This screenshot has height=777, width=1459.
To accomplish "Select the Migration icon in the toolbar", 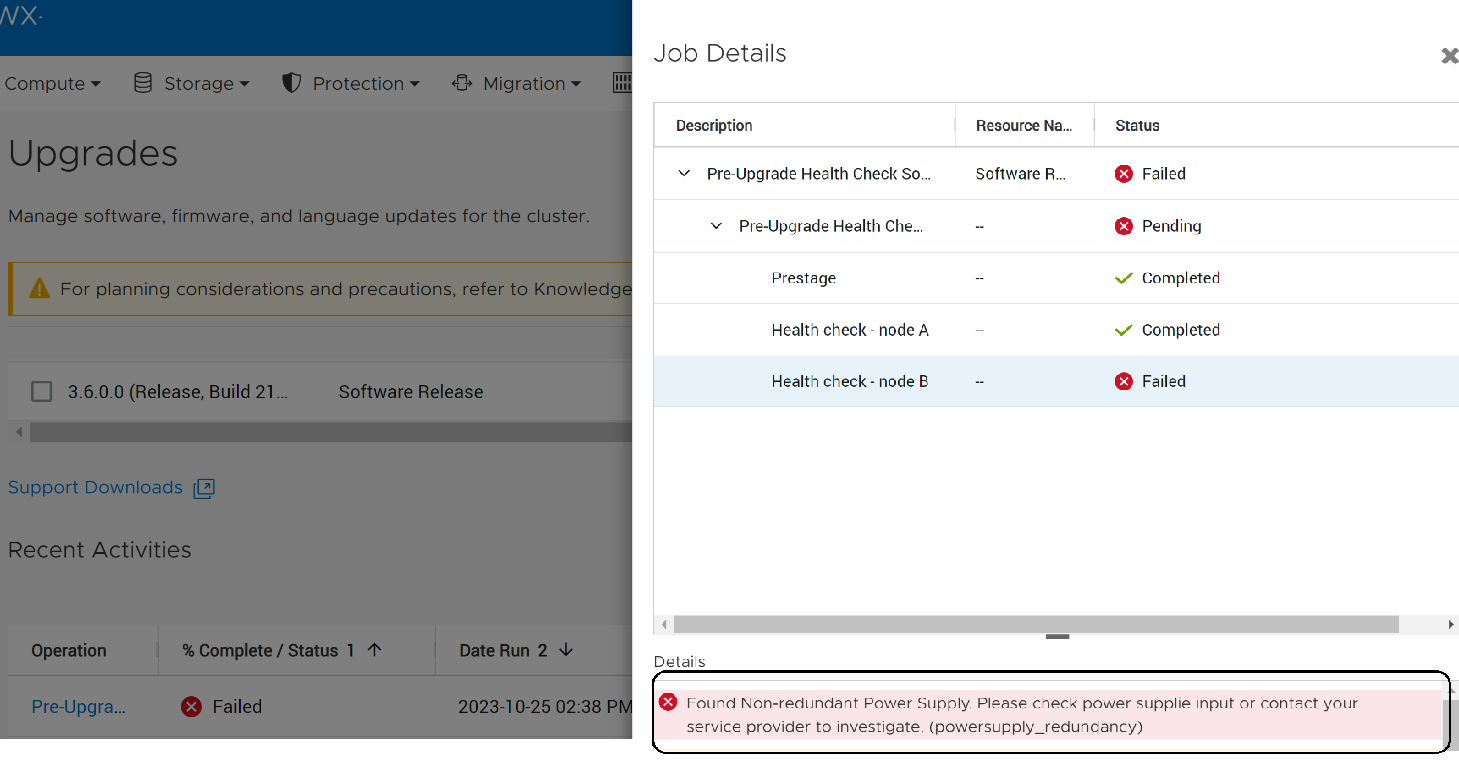I will tap(461, 83).
